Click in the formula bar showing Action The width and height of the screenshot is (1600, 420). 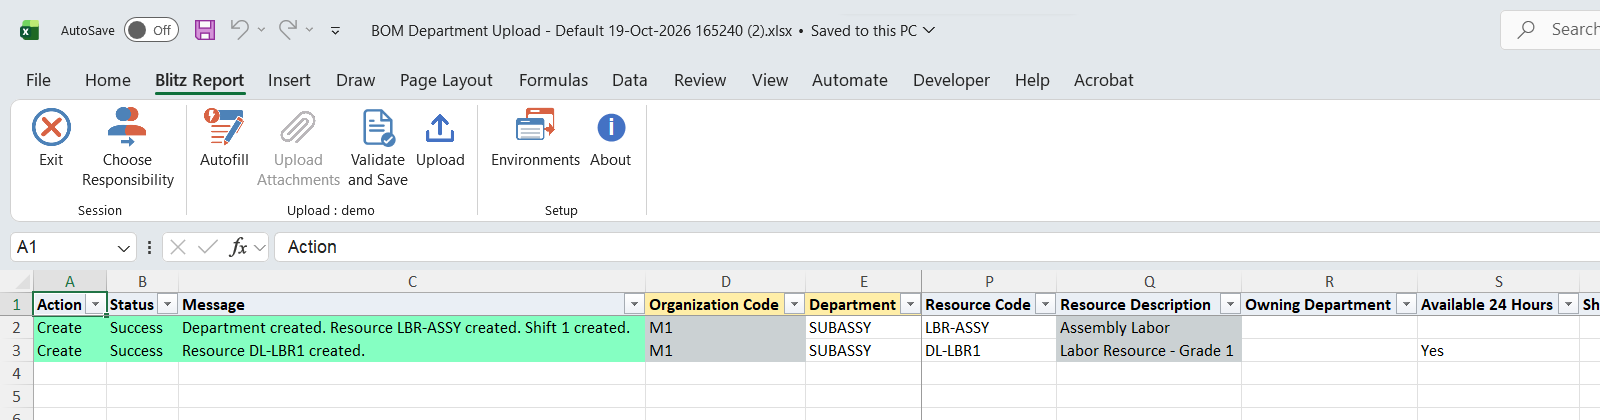point(938,247)
